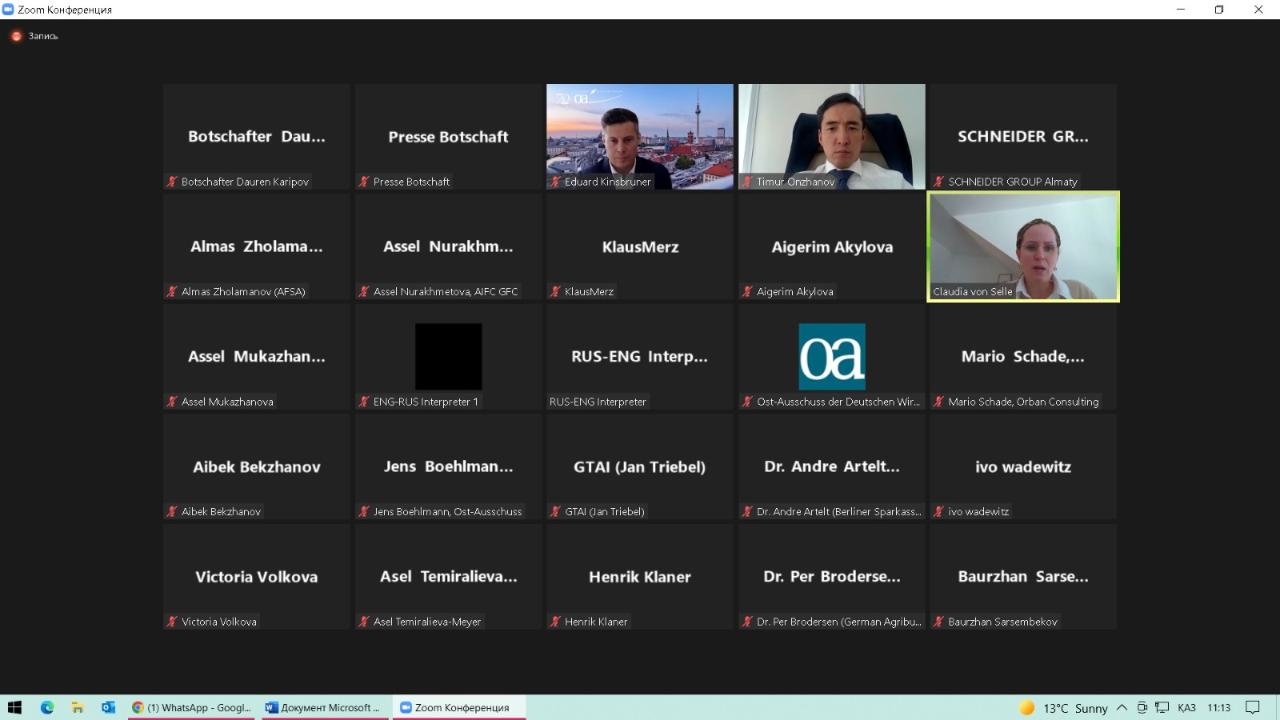Viewport: 1280px width, 720px height.
Task: Click muted mic icon of Baurzhan Sarsembekov
Action: [x=940, y=622]
